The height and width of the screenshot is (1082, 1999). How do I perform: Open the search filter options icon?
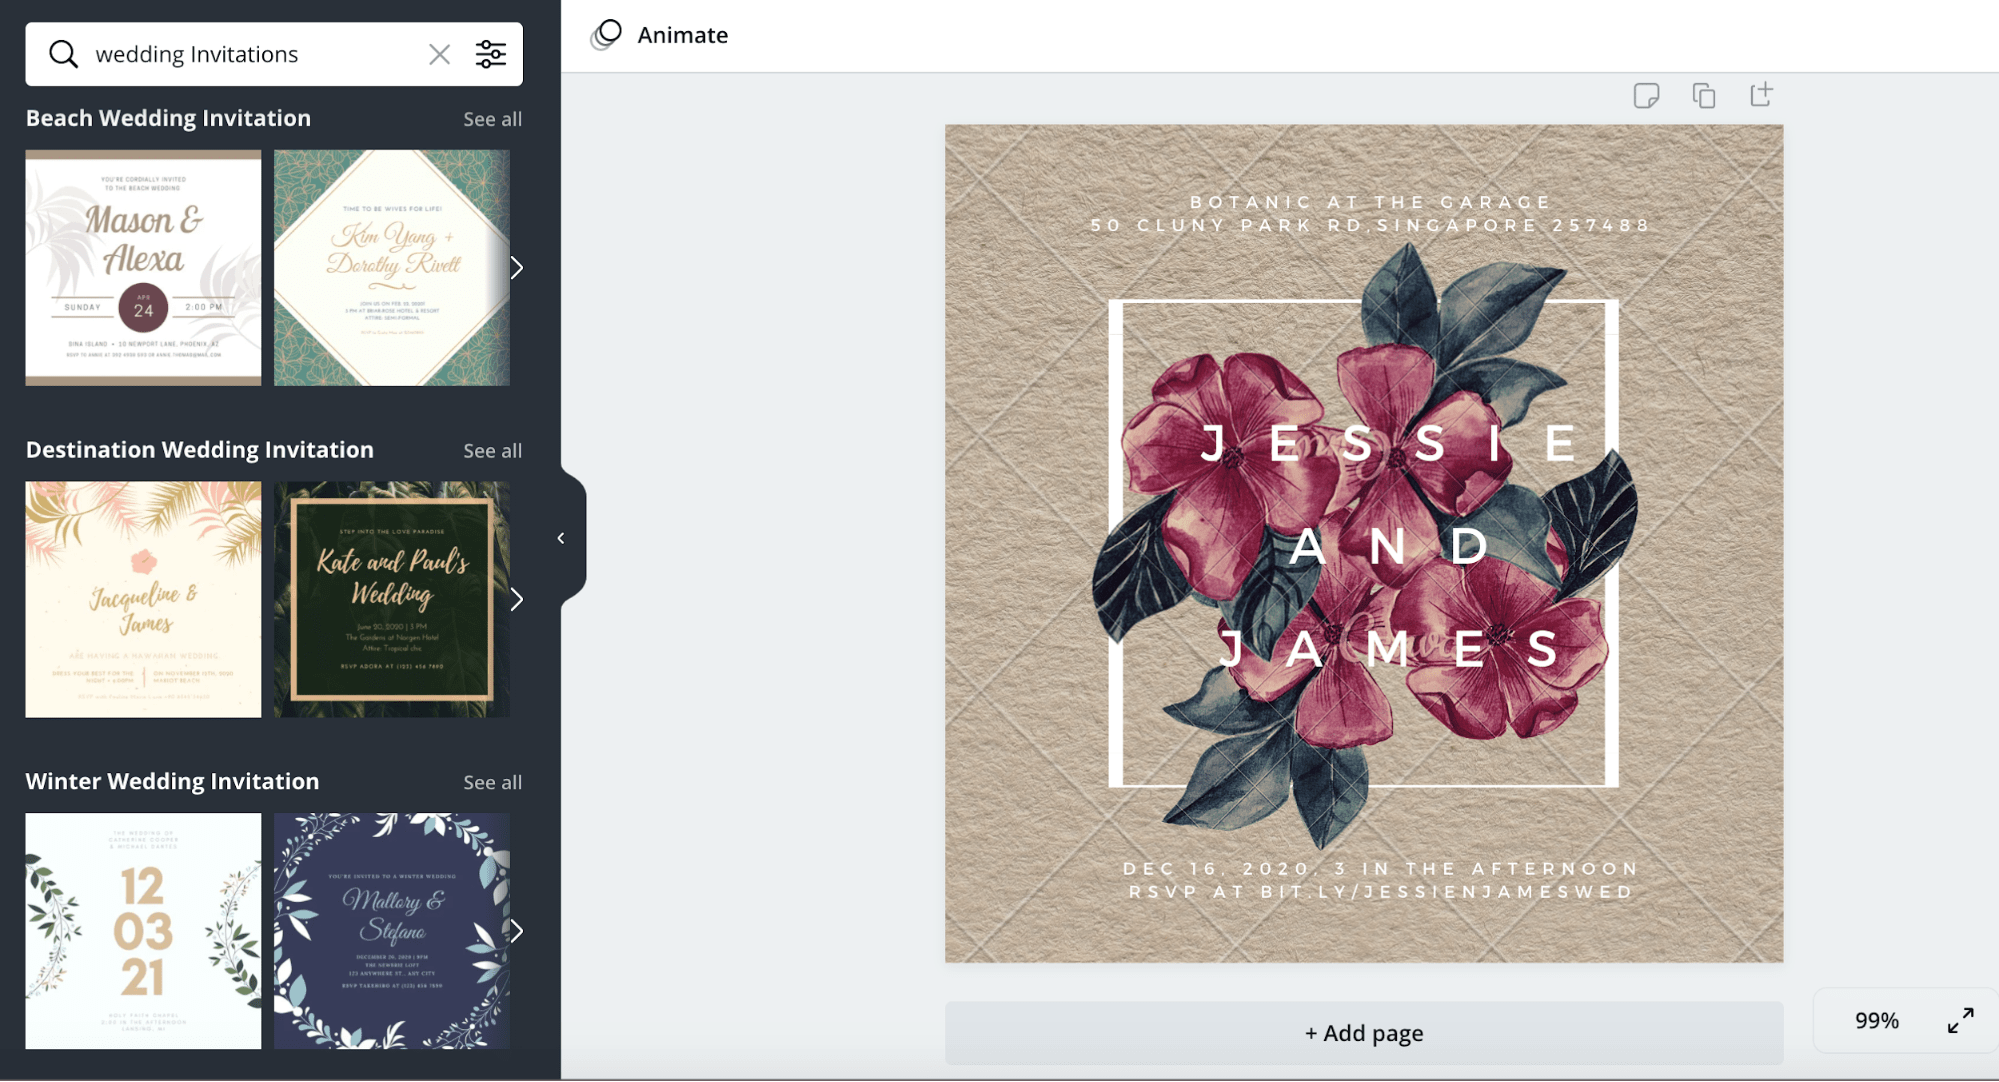point(490,54)
